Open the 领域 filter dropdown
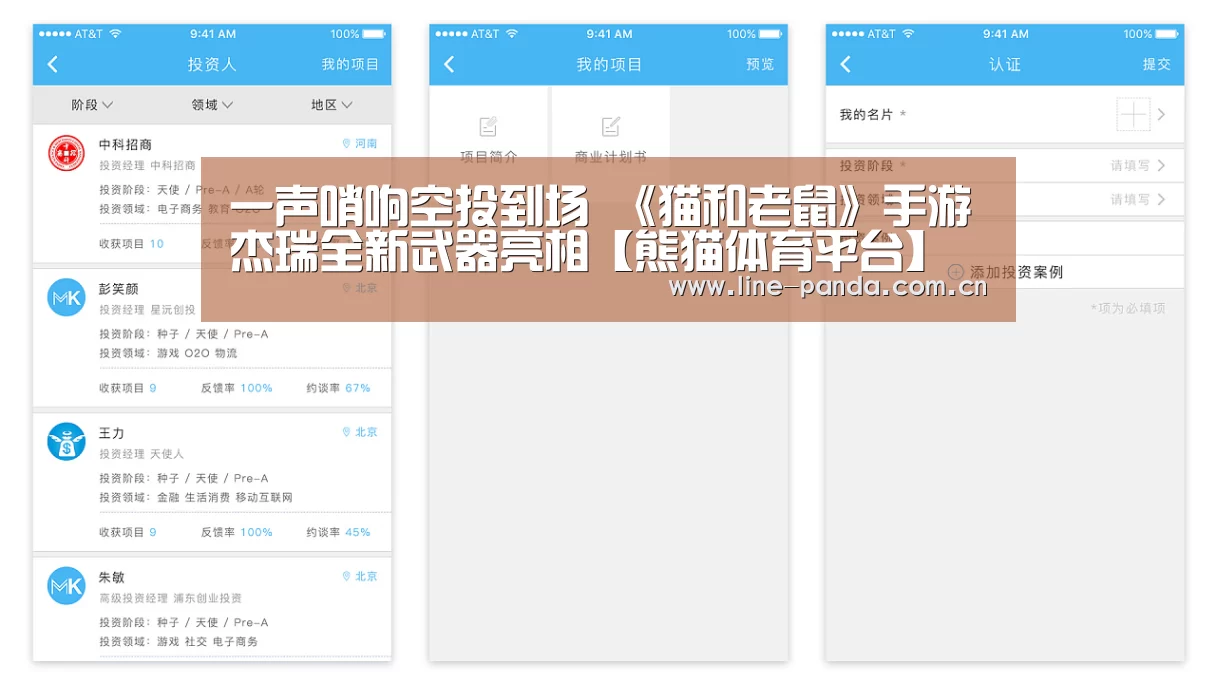Viewport: 1216px width, 684px height. point(212,104)
